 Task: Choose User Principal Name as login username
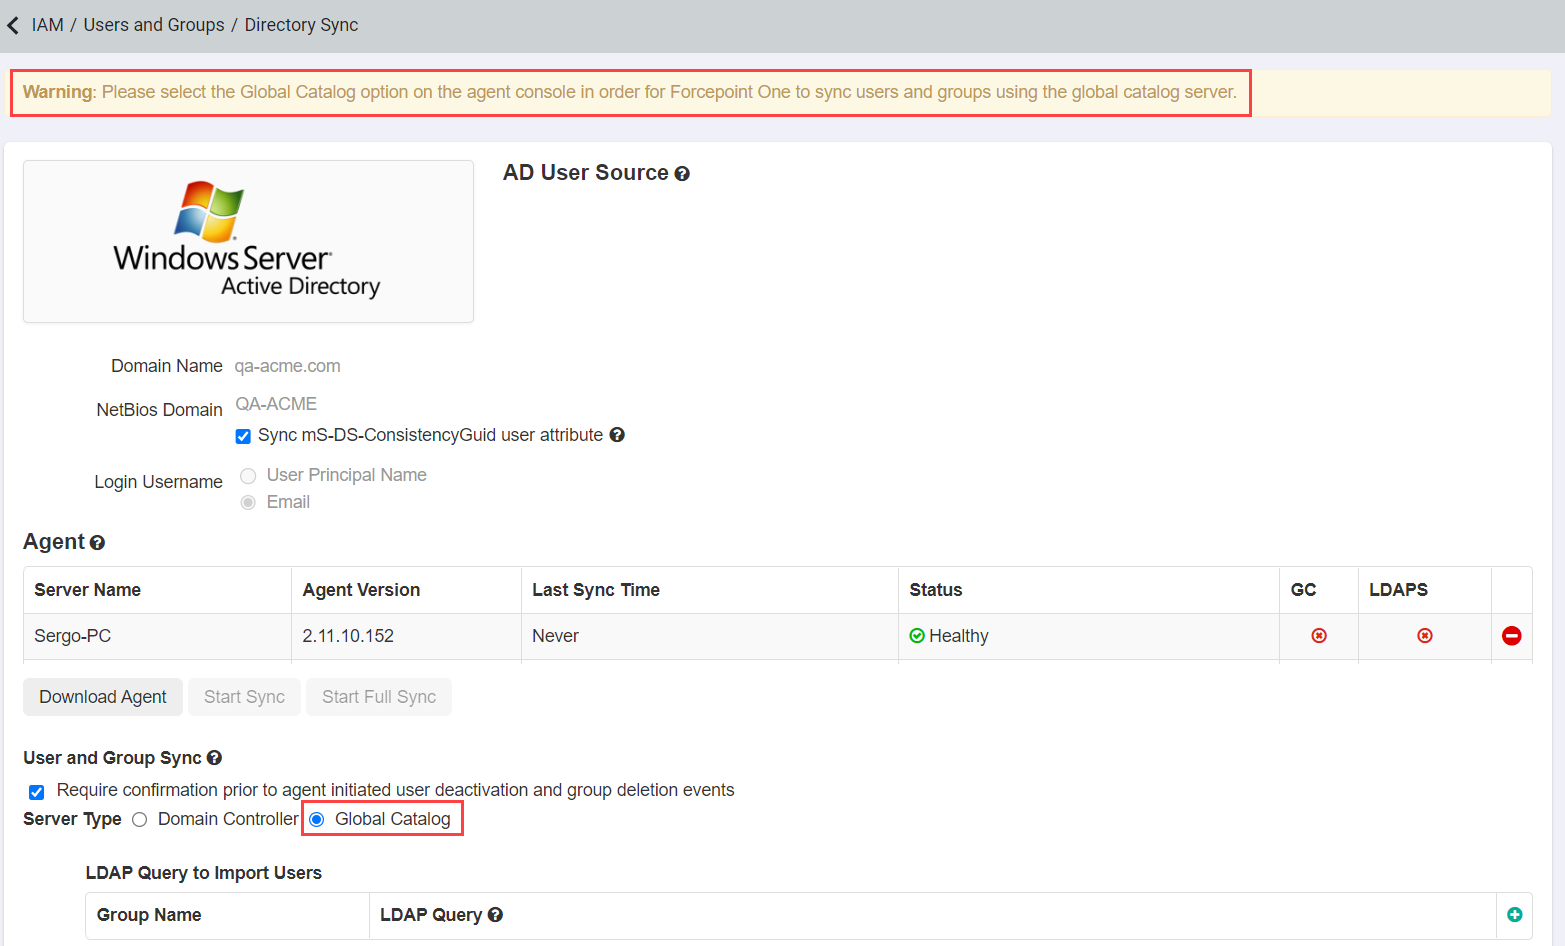248,476
